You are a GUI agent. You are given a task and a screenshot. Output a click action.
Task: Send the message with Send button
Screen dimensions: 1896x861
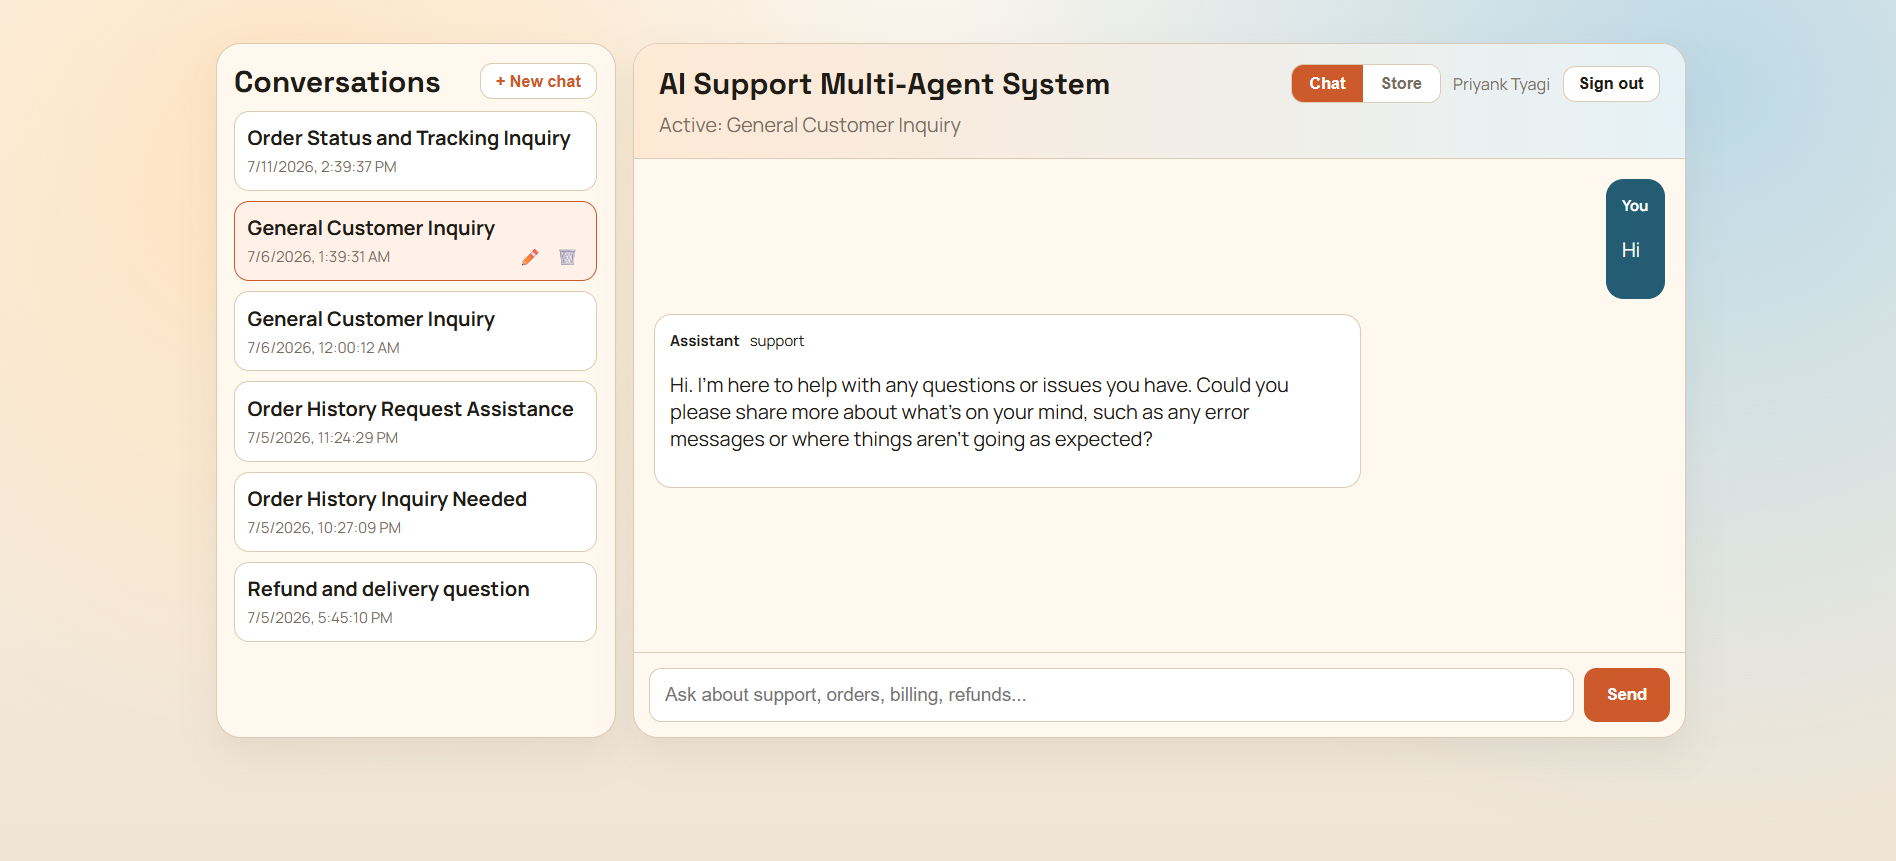point(1626,695)
